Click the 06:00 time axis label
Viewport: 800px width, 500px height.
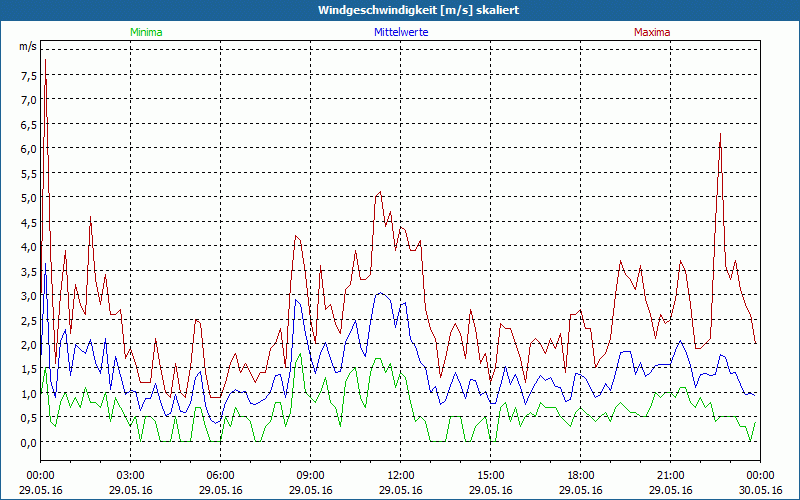tap(220, 476)
